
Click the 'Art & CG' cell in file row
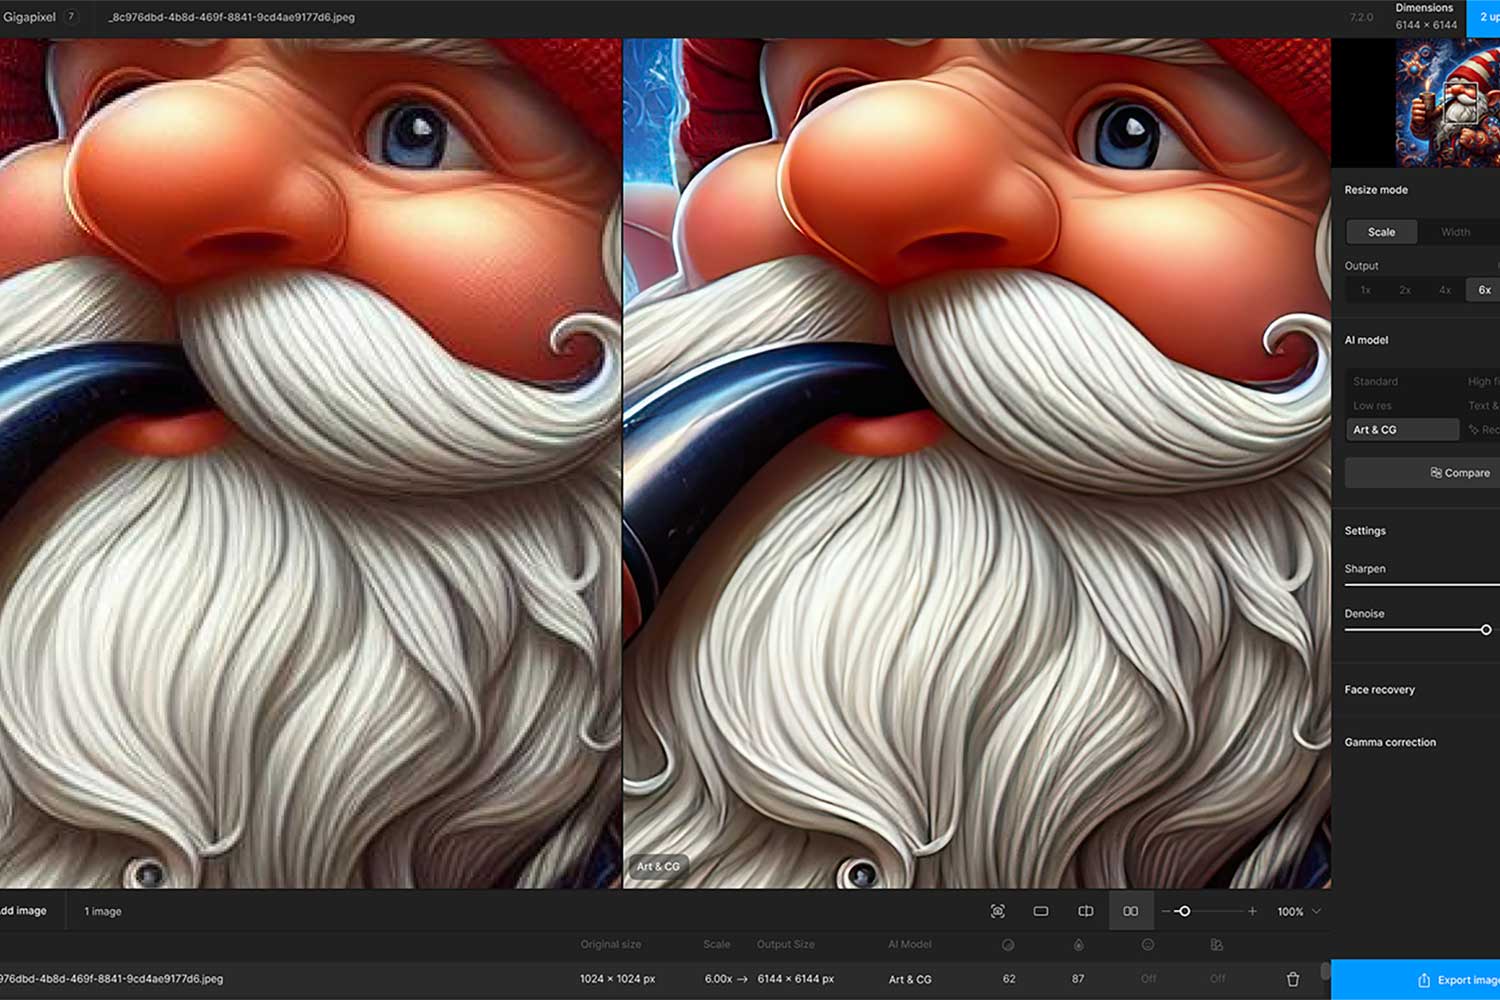coord(910,980)
